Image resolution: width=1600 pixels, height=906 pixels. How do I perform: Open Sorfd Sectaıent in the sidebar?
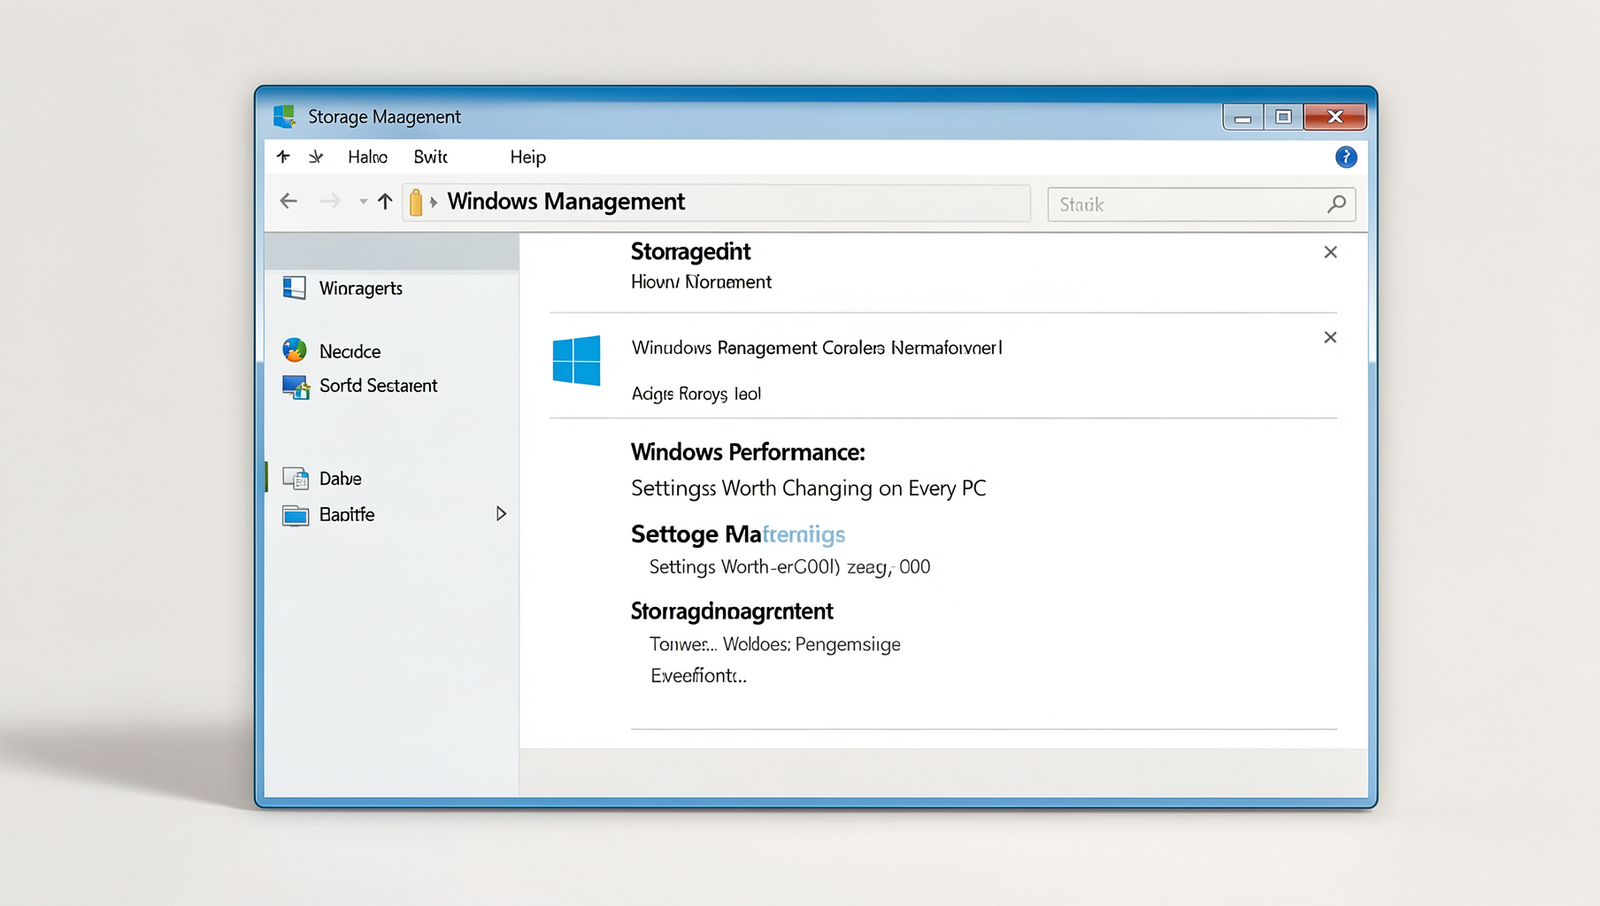[378, 386]
